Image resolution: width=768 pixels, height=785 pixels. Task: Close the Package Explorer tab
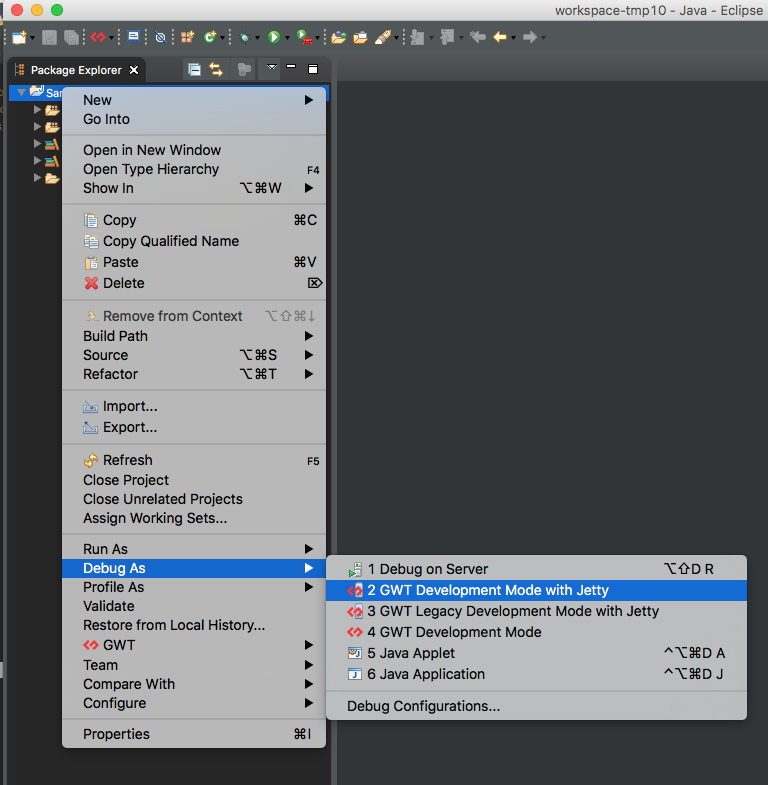[134, 70]
